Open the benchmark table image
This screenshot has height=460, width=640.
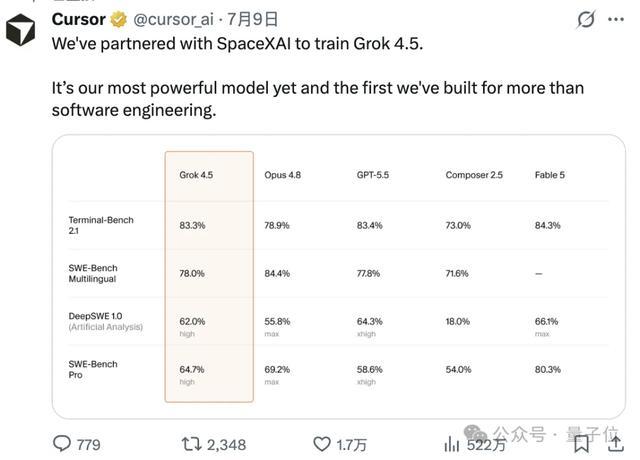pos(339,277)
